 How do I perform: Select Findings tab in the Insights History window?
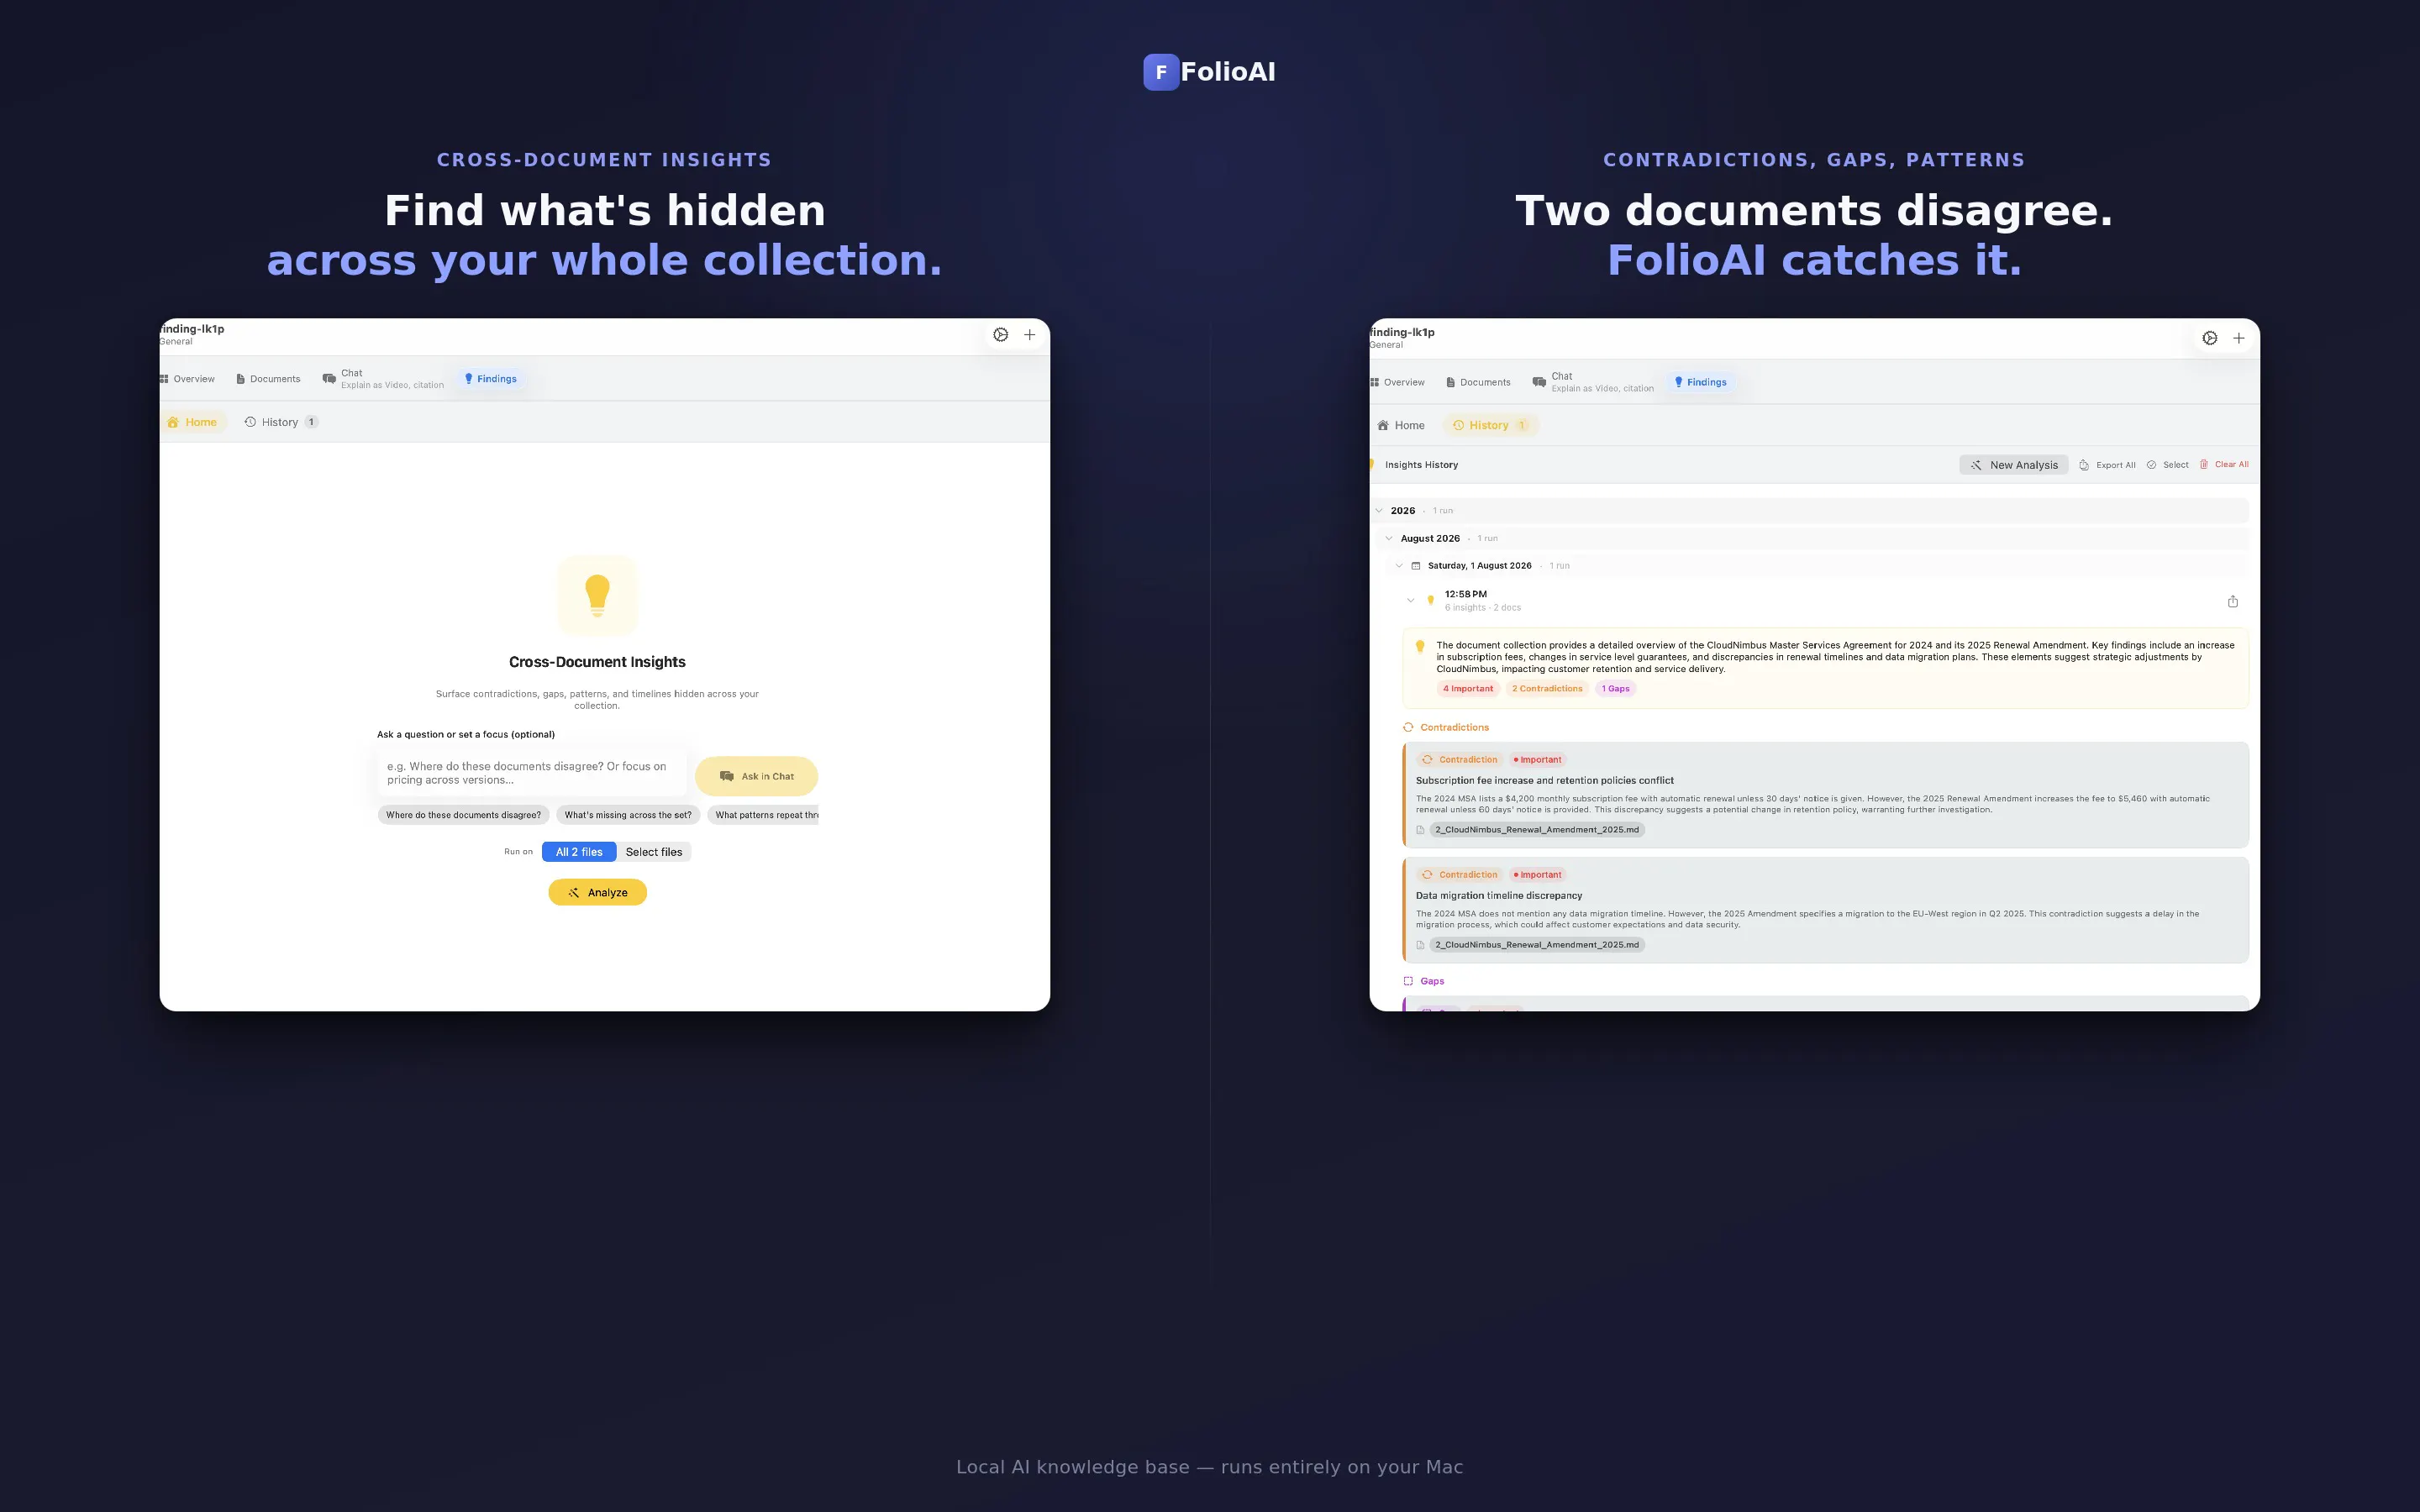click(1700, 382)
